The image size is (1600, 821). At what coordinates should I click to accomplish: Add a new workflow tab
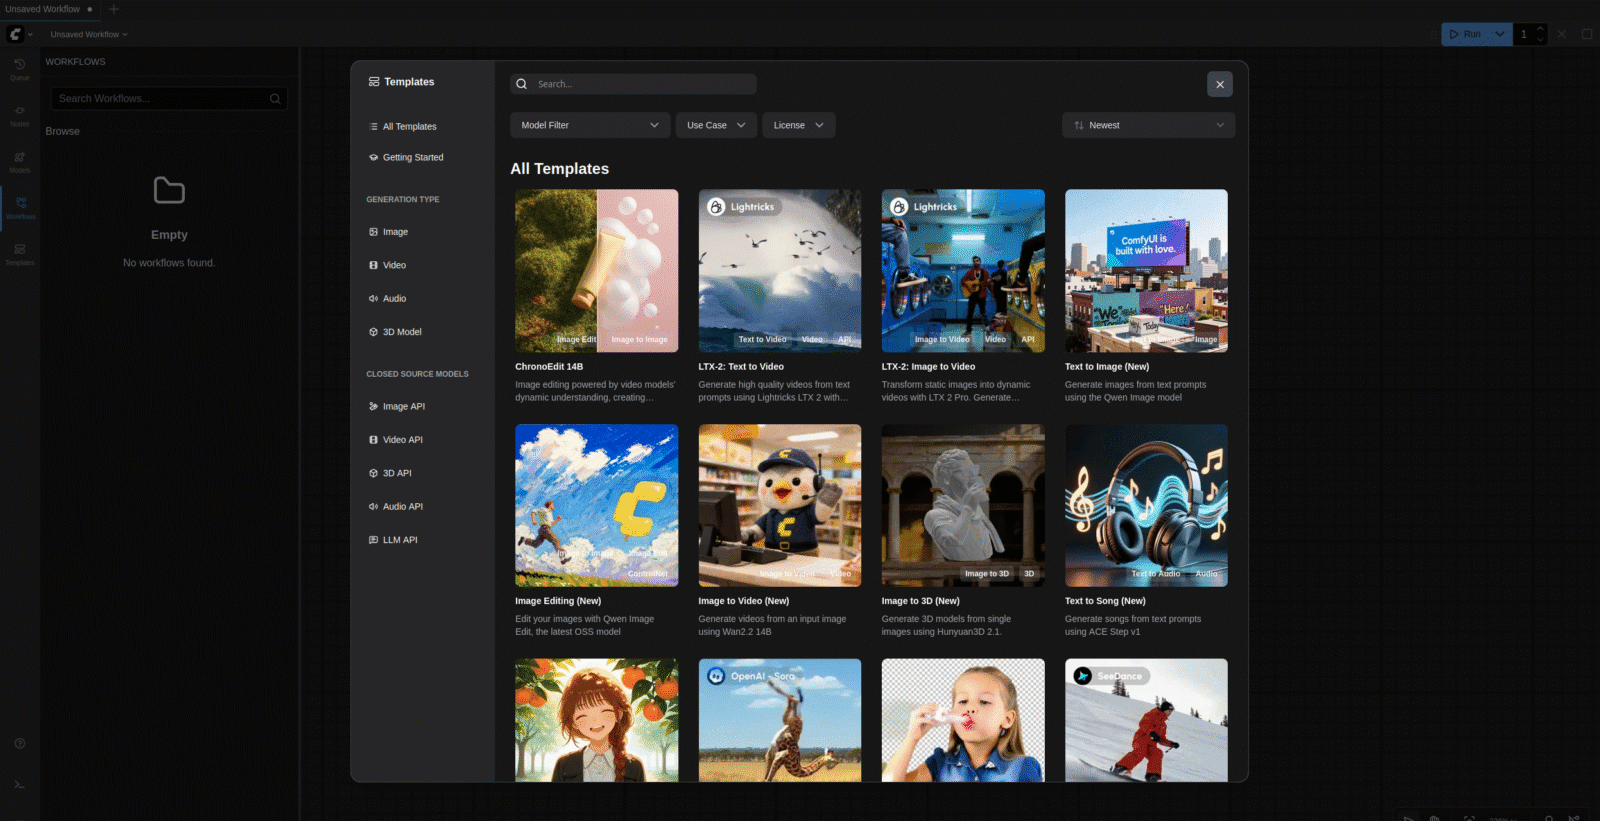click(x=114, y=9)
